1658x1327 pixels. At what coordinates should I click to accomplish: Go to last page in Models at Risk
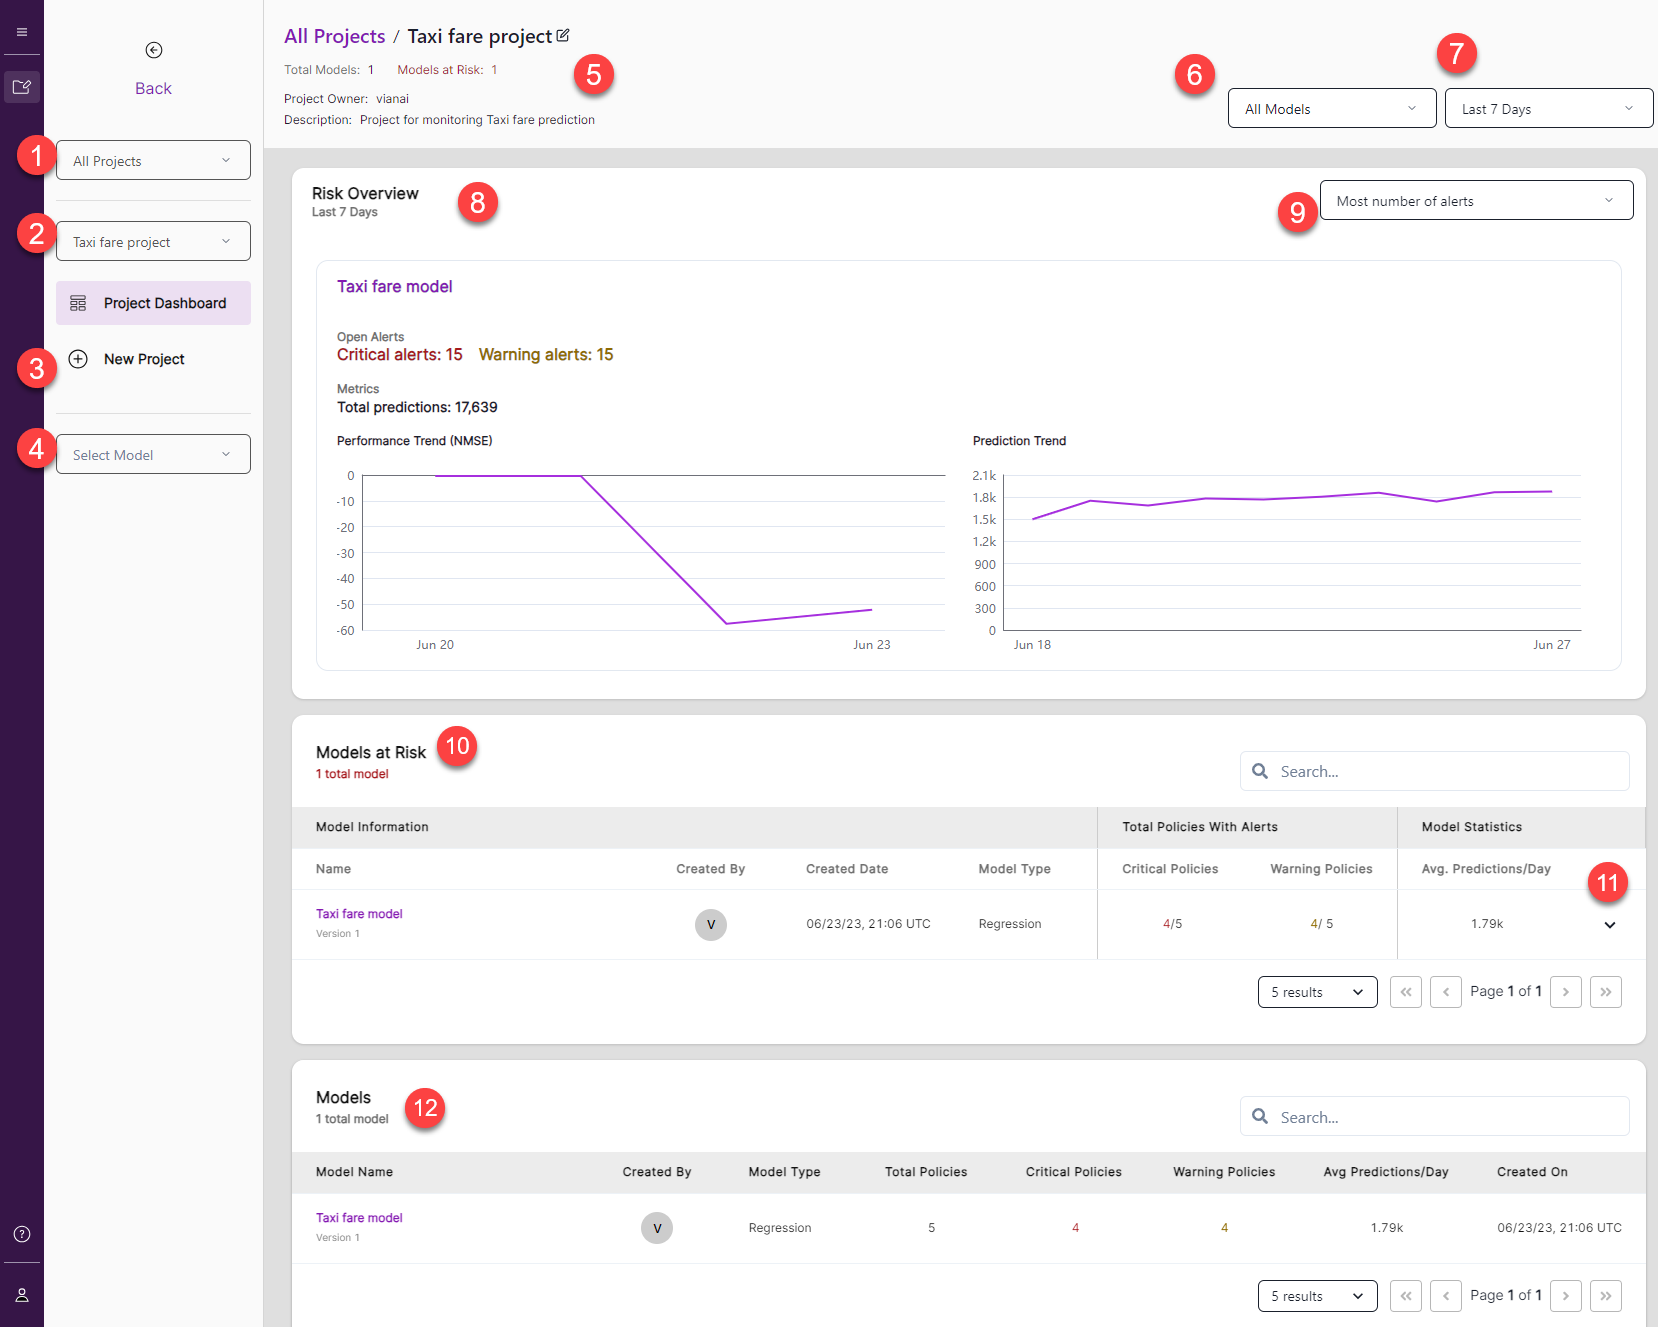[x=1606, y=992]
